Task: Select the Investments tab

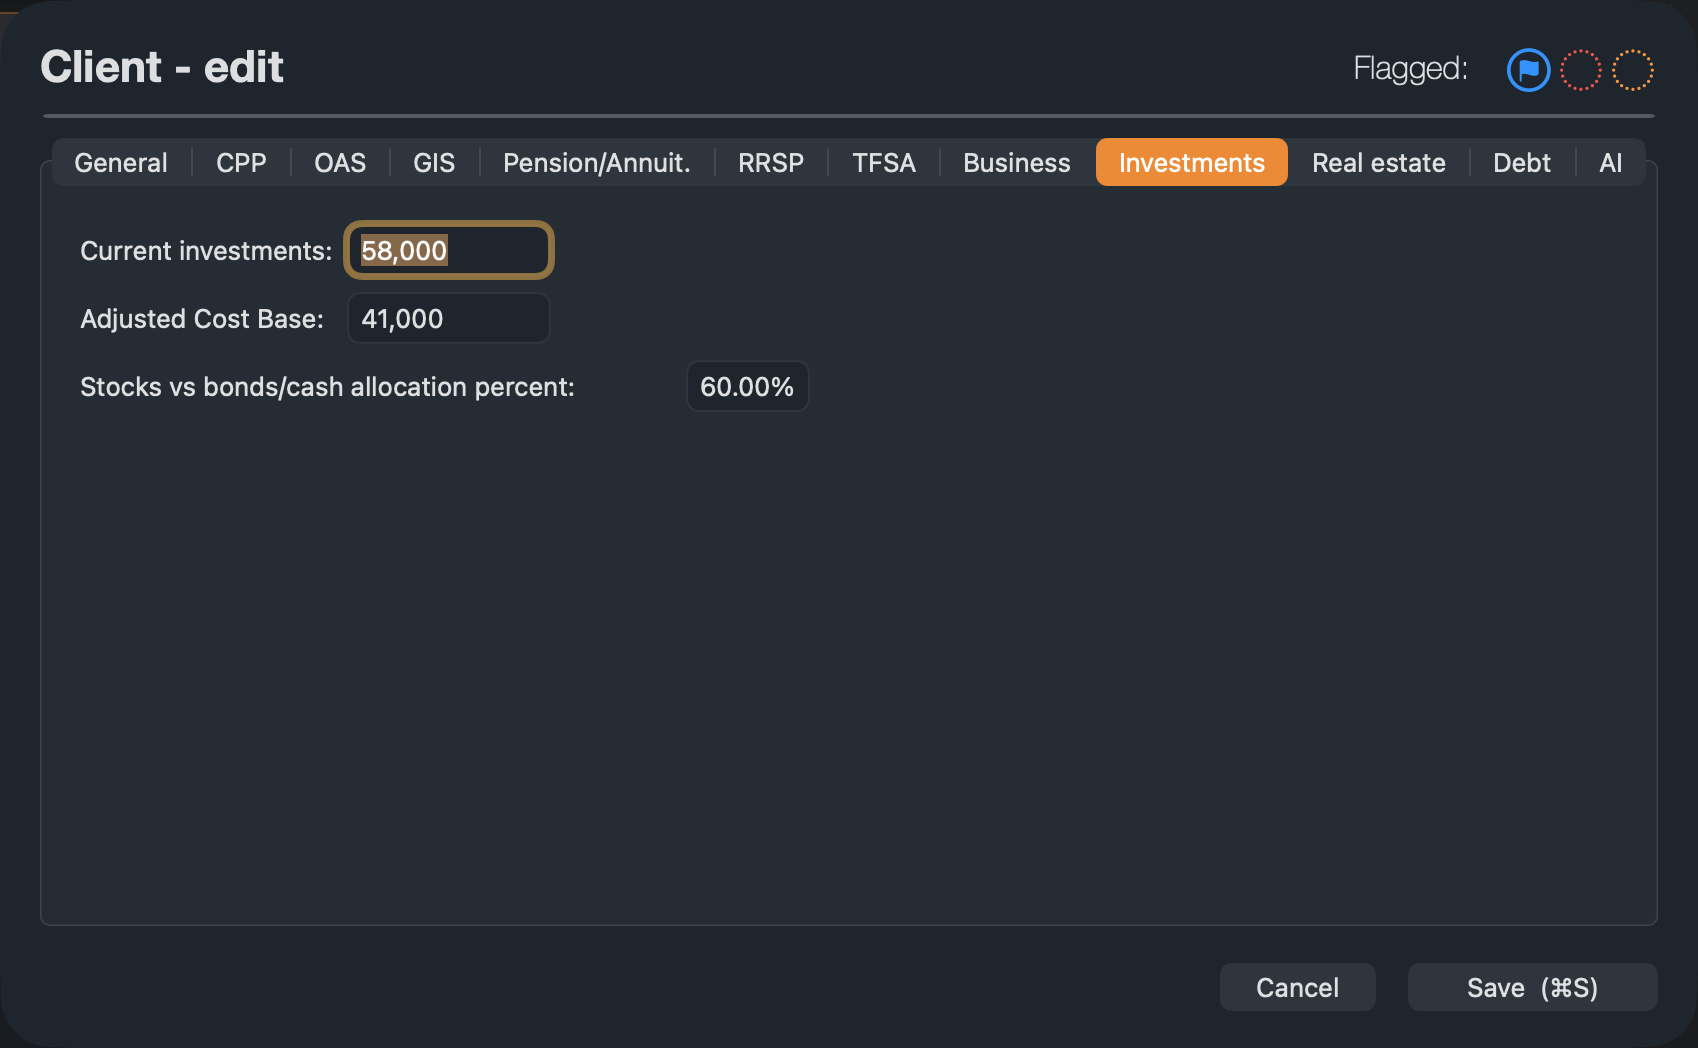Action: (1192, 162)
